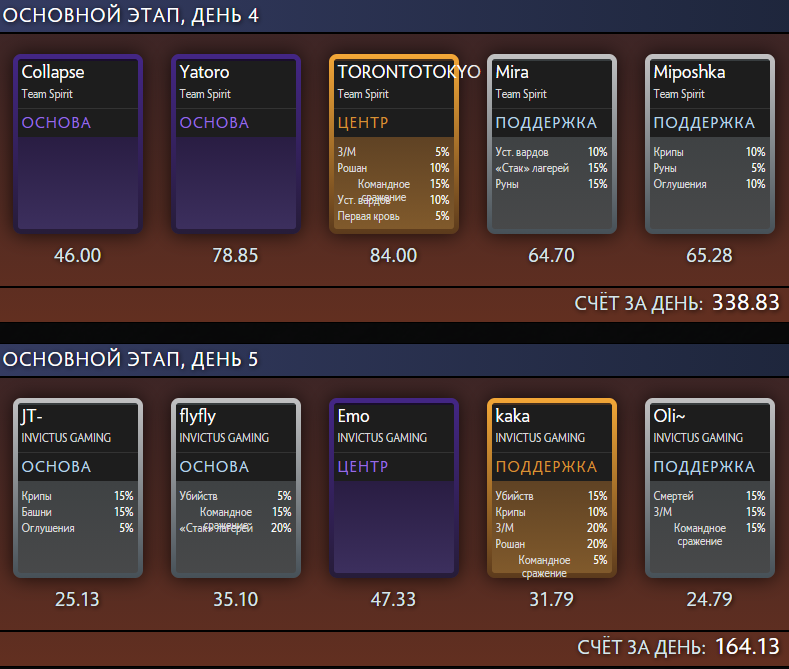Click the 47.33 score under Emo

pos(393,600)
